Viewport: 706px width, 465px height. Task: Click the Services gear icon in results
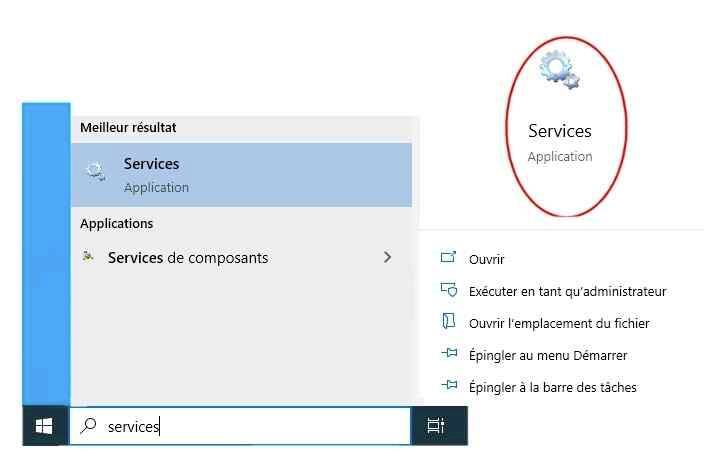pos(96,172)
